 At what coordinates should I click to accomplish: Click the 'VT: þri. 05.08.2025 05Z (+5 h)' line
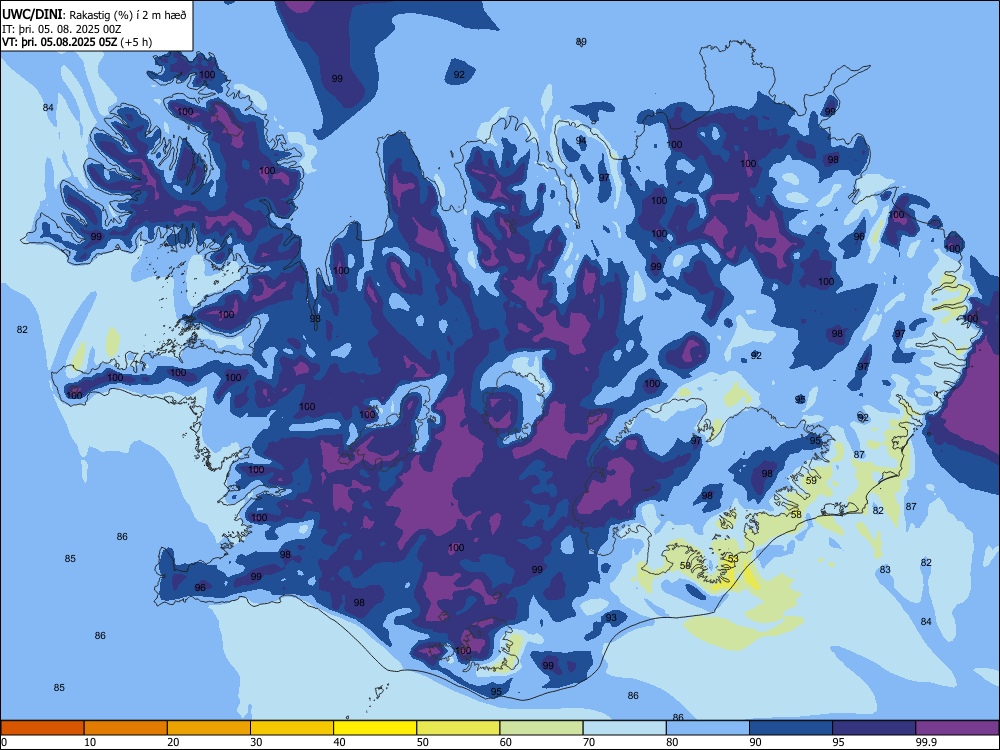pos(77,43)
